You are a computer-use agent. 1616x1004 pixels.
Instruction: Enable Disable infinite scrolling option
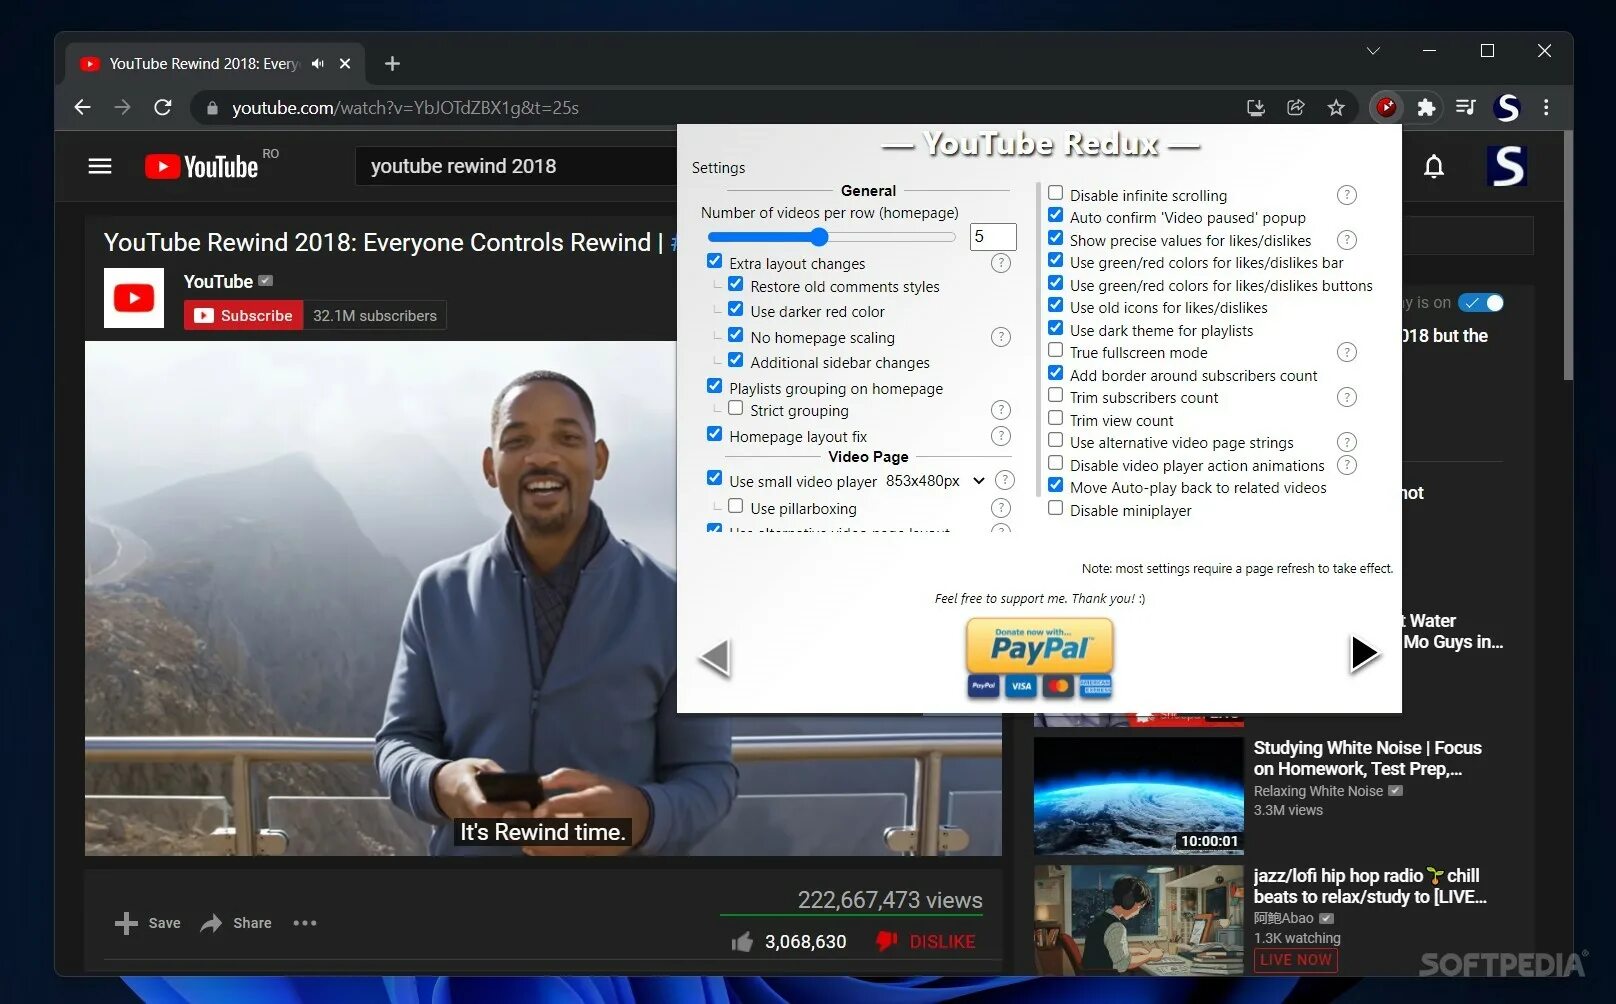[1055, 193]
